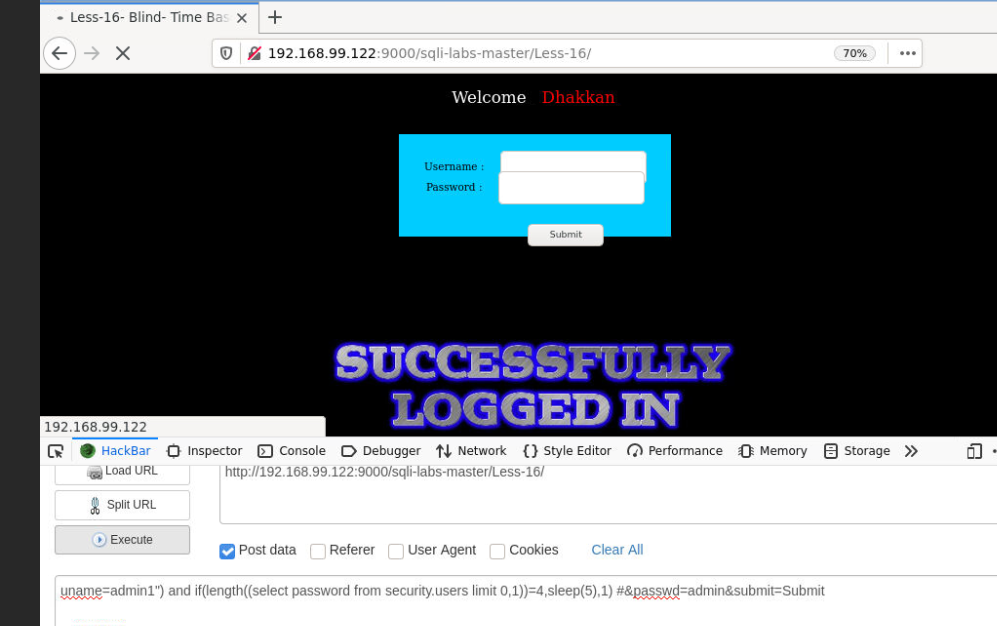
Task: Activate the element picker tool
Action: click(56, 451)
